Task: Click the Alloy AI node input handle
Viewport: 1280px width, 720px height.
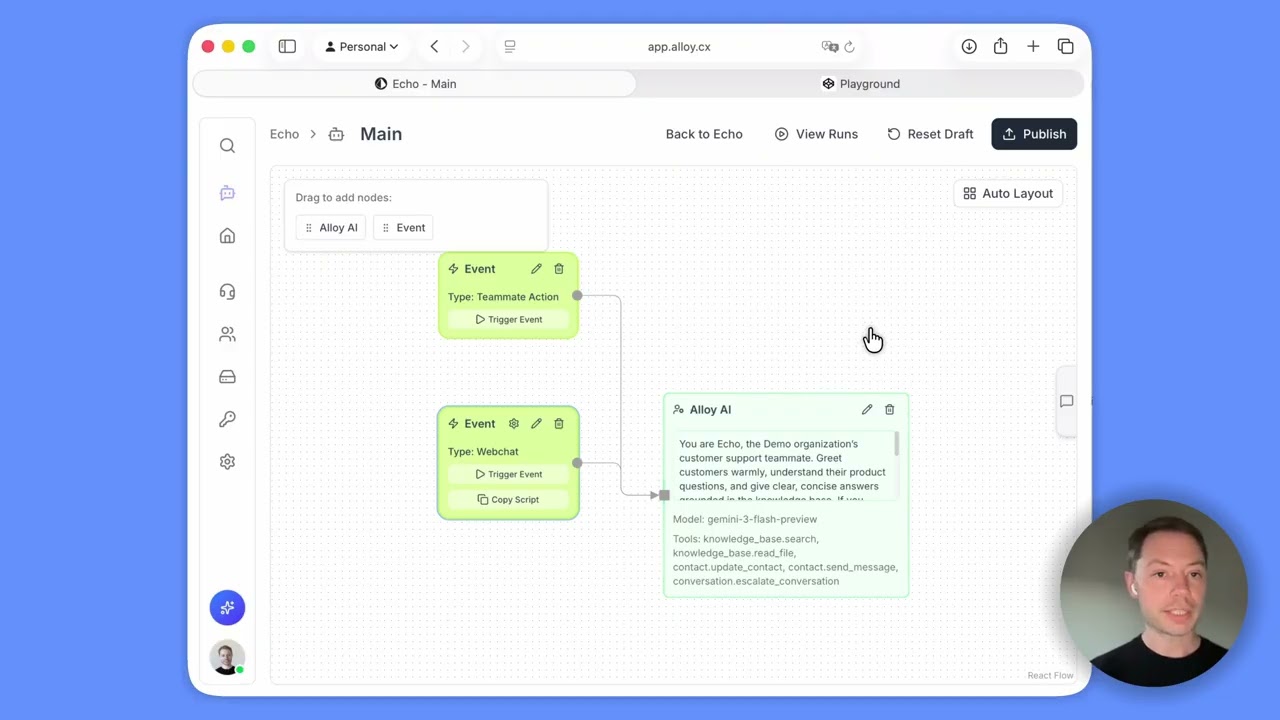Action: pos(664,495)
